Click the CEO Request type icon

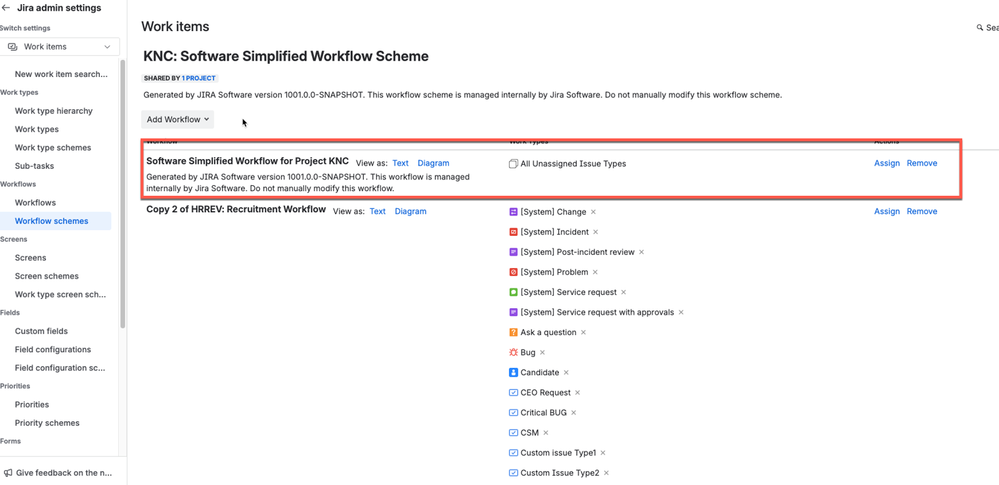[514, 393]
